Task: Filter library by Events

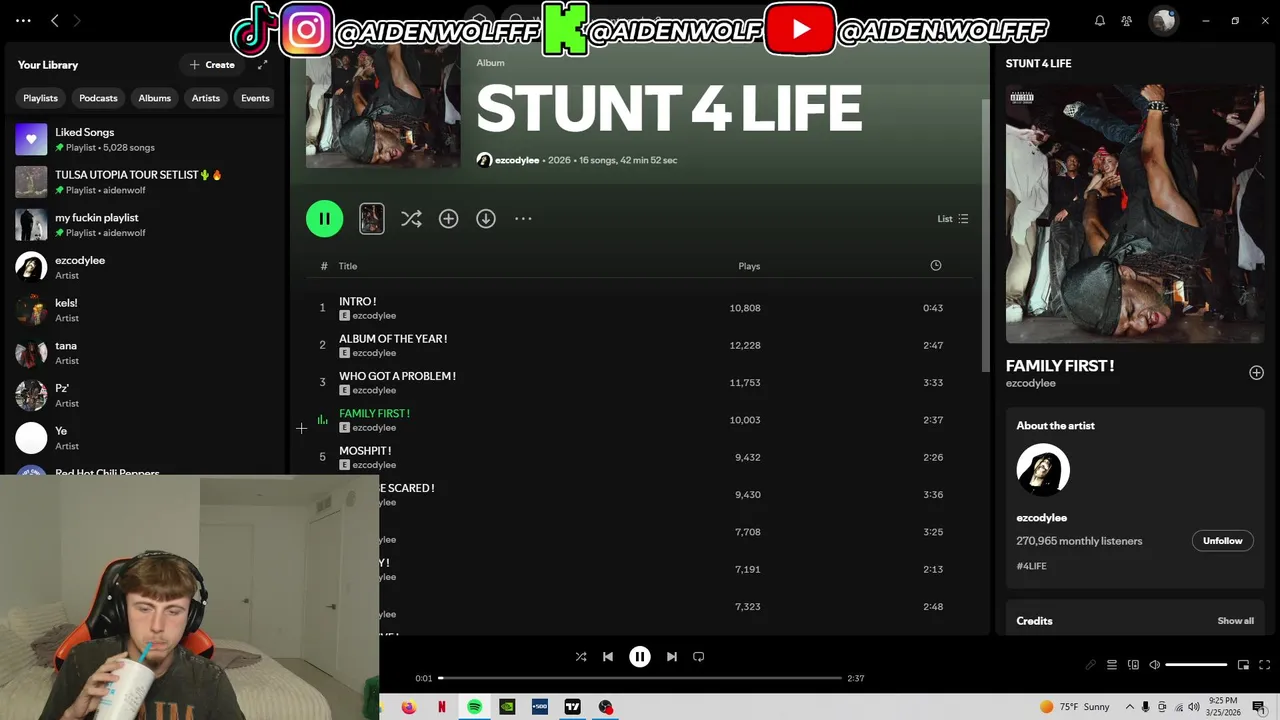Action: [255, 98]
